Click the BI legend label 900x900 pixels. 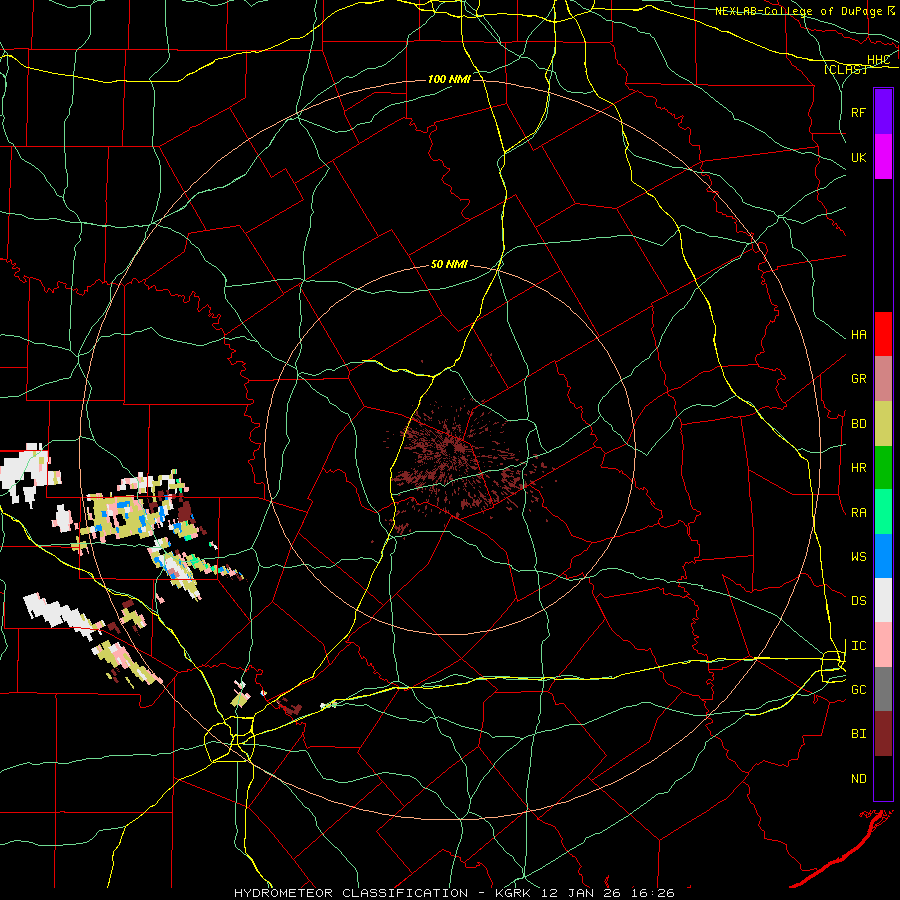coord(858,734)
